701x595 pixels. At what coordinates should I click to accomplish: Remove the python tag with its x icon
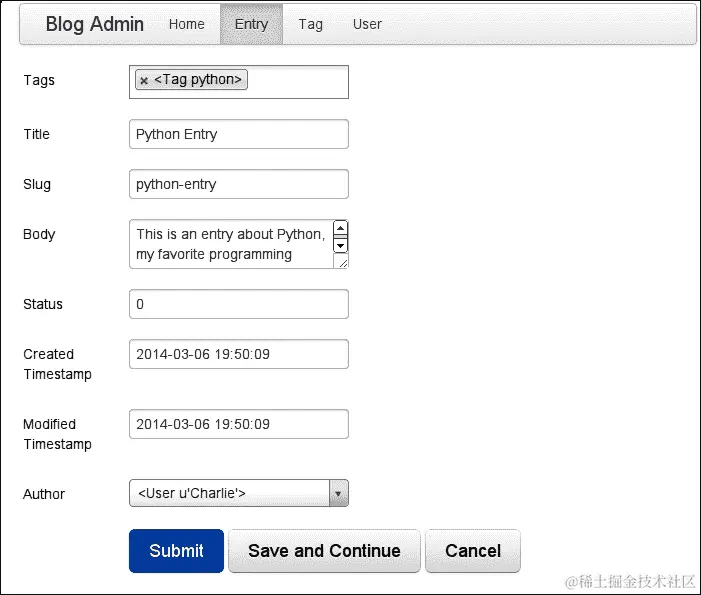[x=144, y=81]
